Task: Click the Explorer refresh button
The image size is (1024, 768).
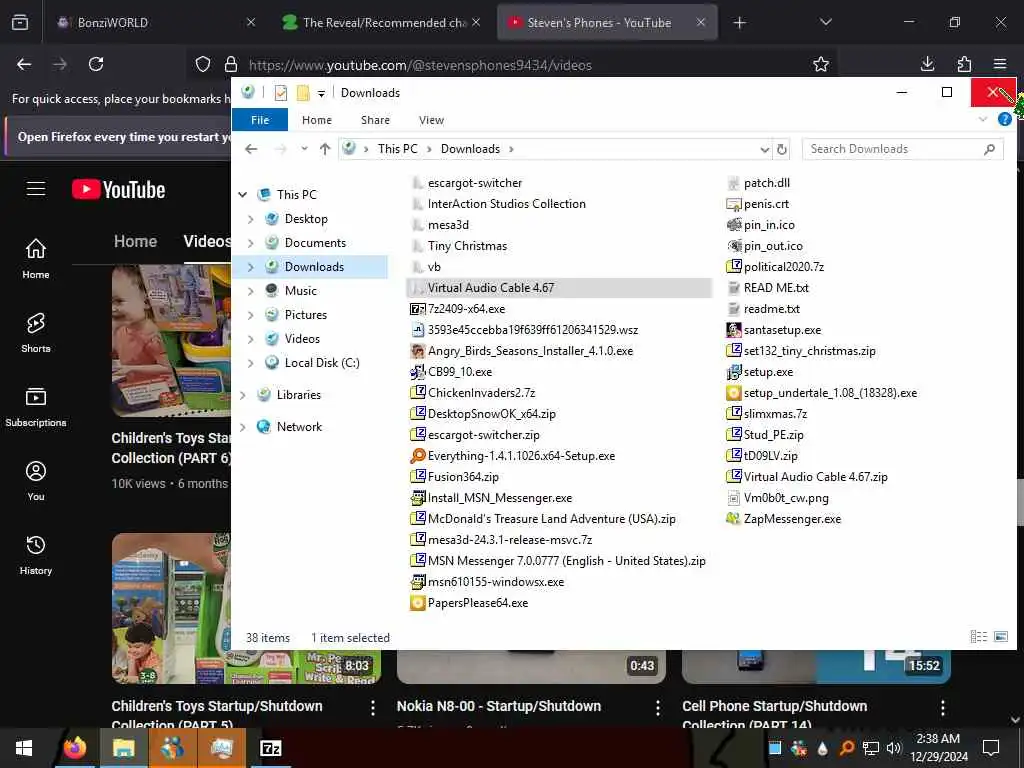Action: pyautogui.click(x=781, y=149)
